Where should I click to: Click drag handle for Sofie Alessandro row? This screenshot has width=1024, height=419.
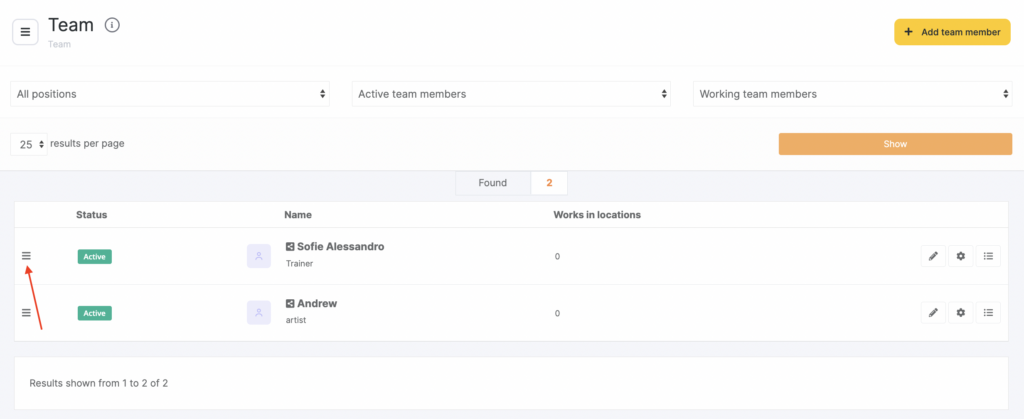coord(26,256)
